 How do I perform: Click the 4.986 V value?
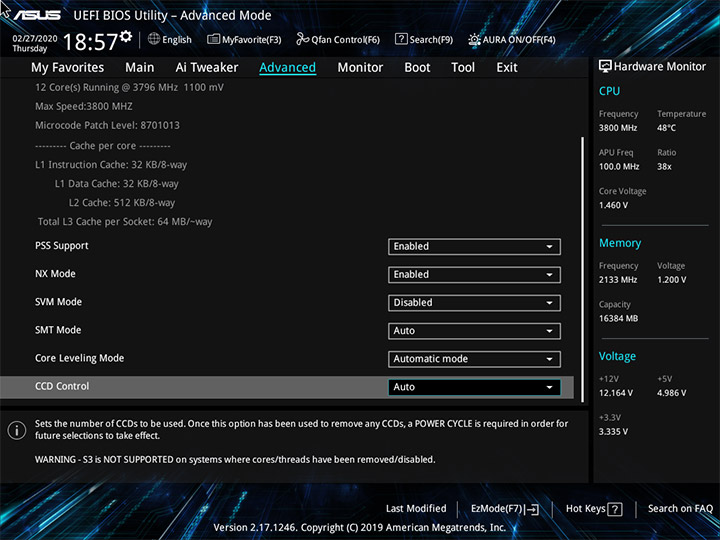pos(672,393)
